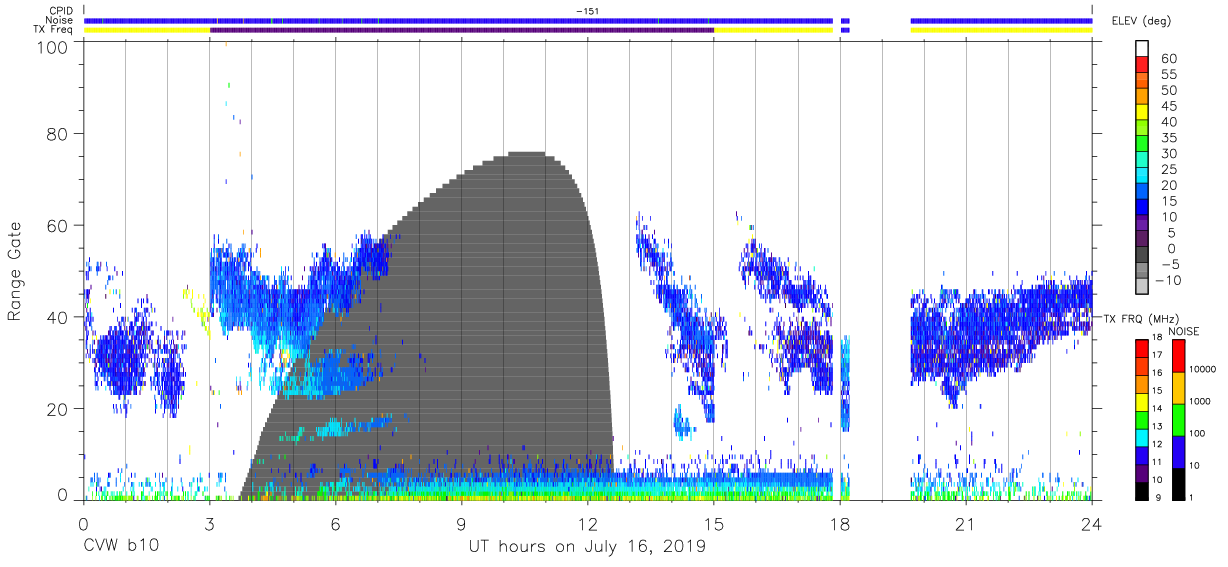Pick the green segment of NOISE bar
Viewport: 1228px width, 567px height.
[1177, 418]
